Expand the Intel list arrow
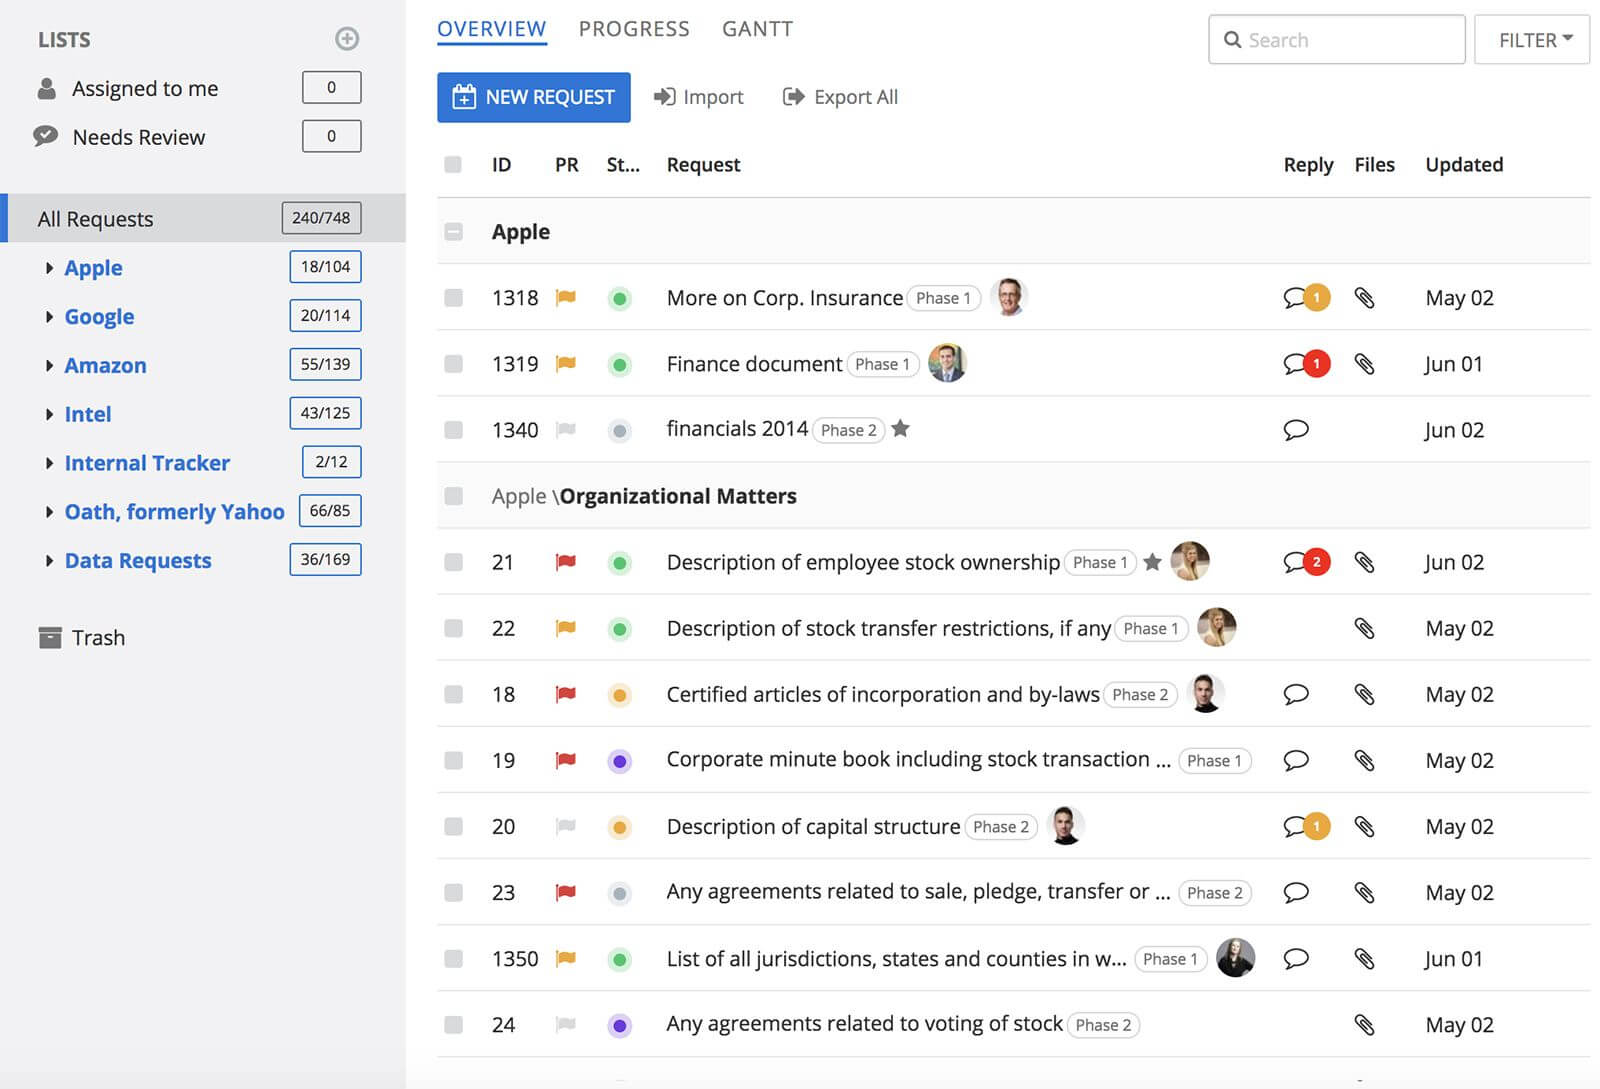The height and width of the screenshot is (1089, 1600). point(49,414)
